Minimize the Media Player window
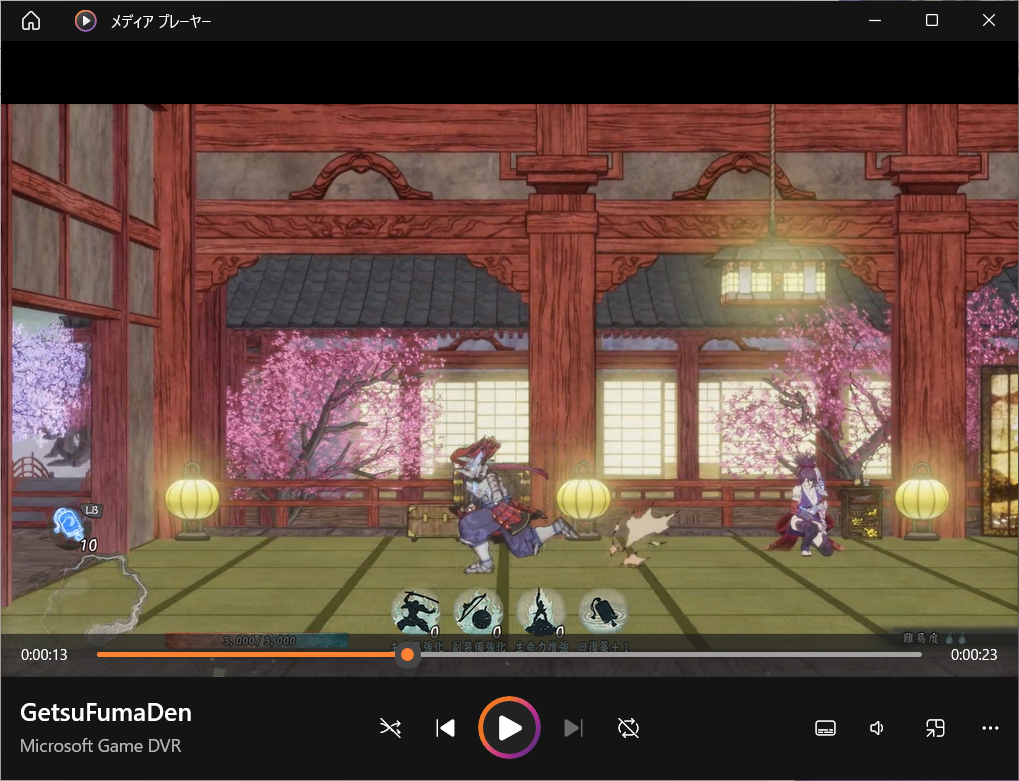 point(875,21)
